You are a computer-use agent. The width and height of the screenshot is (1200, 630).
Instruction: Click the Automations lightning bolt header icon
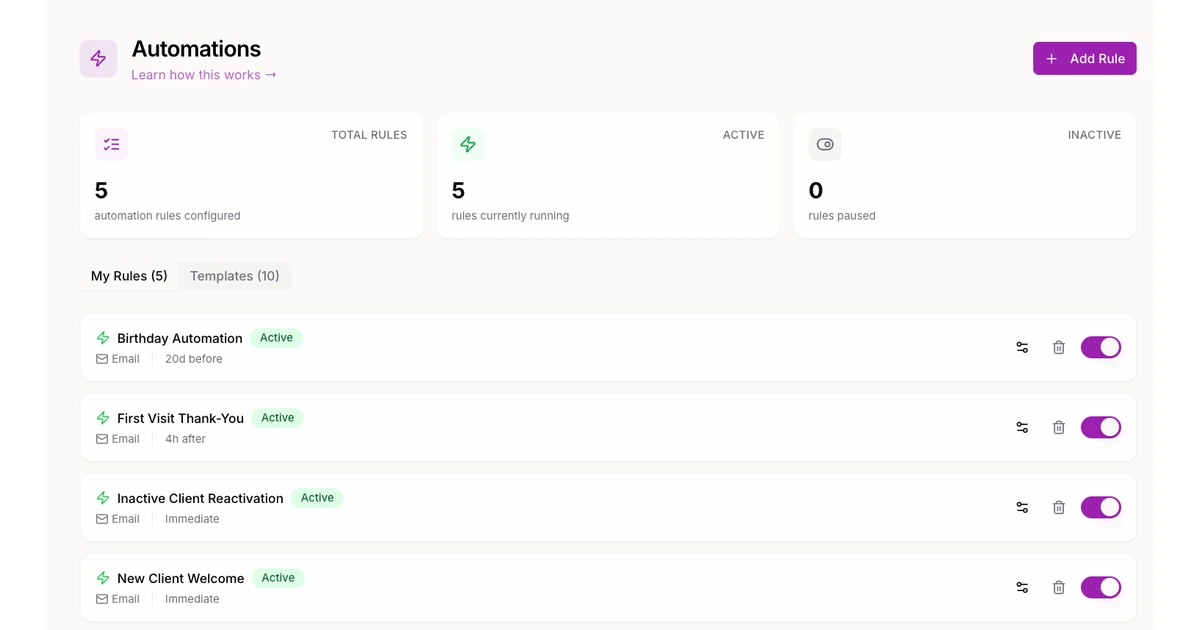click(x=98, y=59)
